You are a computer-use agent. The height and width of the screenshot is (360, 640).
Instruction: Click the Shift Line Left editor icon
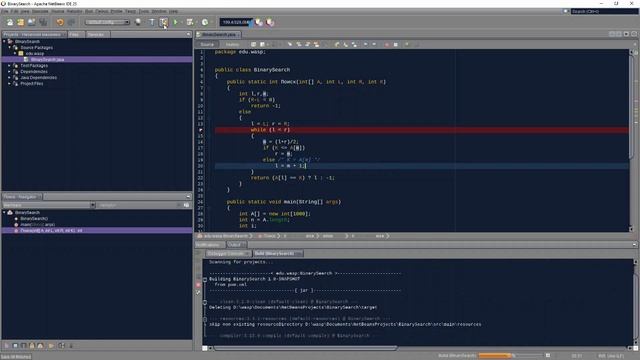tap(365, 44)
